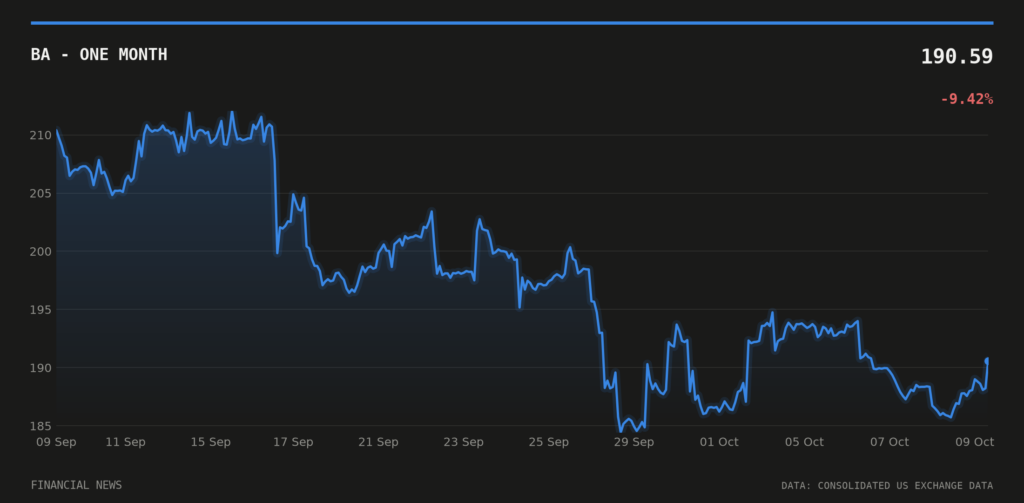The width and height of the screenshot is (1024, 503).
Task: Click the 07 Oct date label
Action: pos(889,442)
